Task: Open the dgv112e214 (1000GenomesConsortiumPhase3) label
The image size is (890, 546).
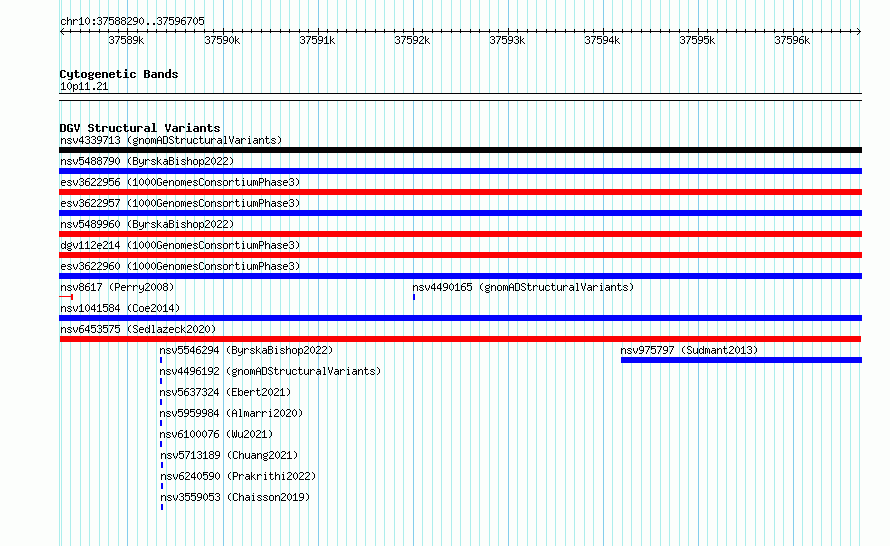Action: [180, 245]
